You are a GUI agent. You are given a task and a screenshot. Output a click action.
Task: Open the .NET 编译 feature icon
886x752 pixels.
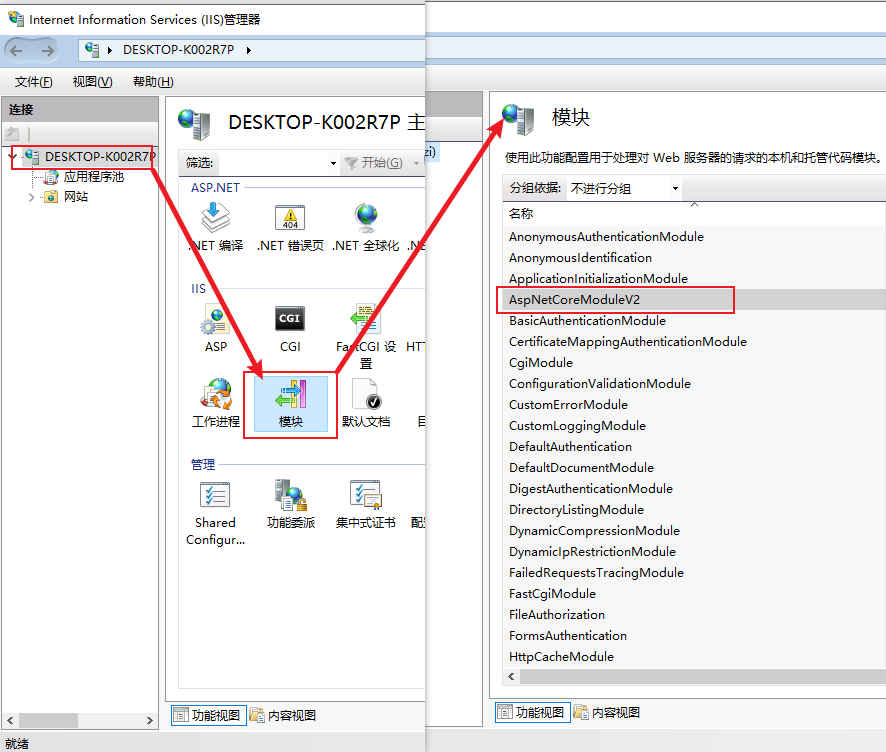click(x=215, y=227)
